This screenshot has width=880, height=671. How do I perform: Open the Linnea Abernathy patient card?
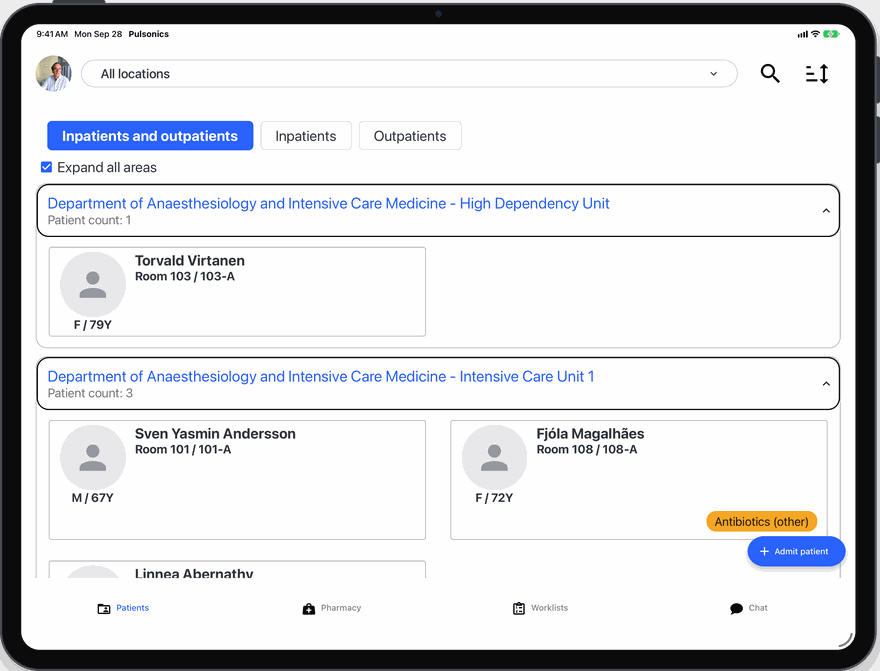[237, 569]
